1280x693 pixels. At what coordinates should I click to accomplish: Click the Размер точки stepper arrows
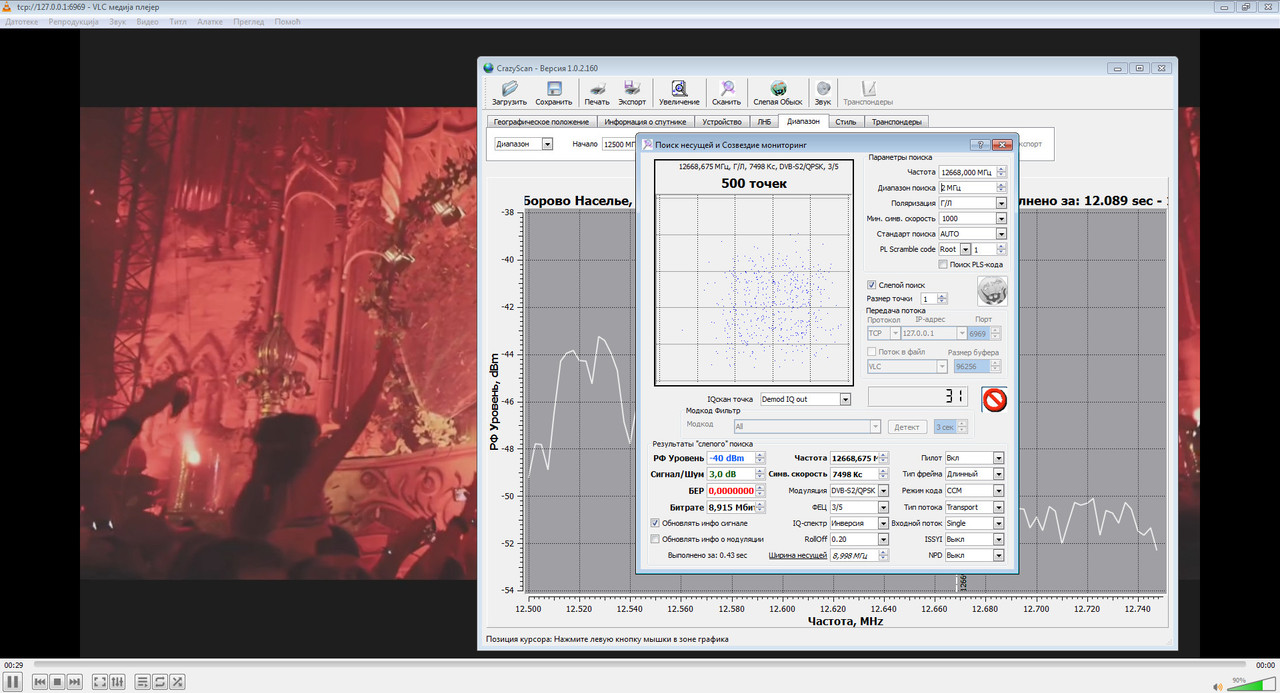click(x=942, y=299)
